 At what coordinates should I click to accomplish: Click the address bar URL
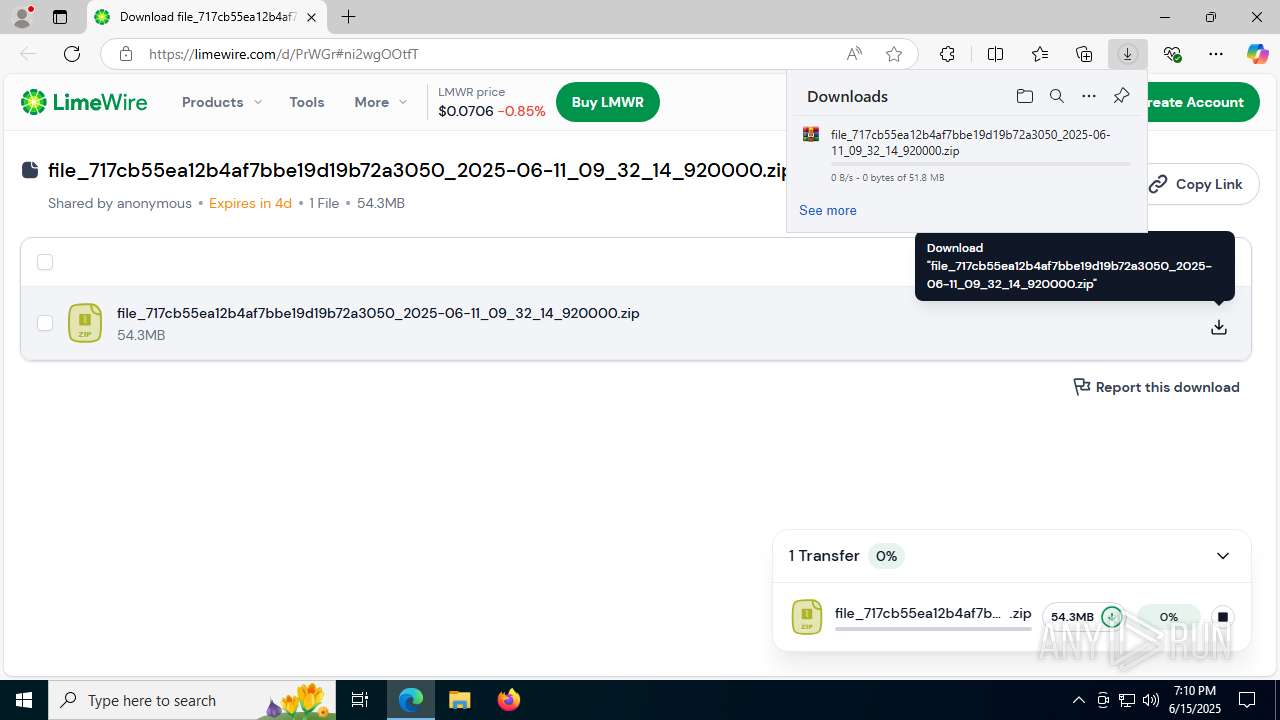pyautogui.click(x=284, y=54)
